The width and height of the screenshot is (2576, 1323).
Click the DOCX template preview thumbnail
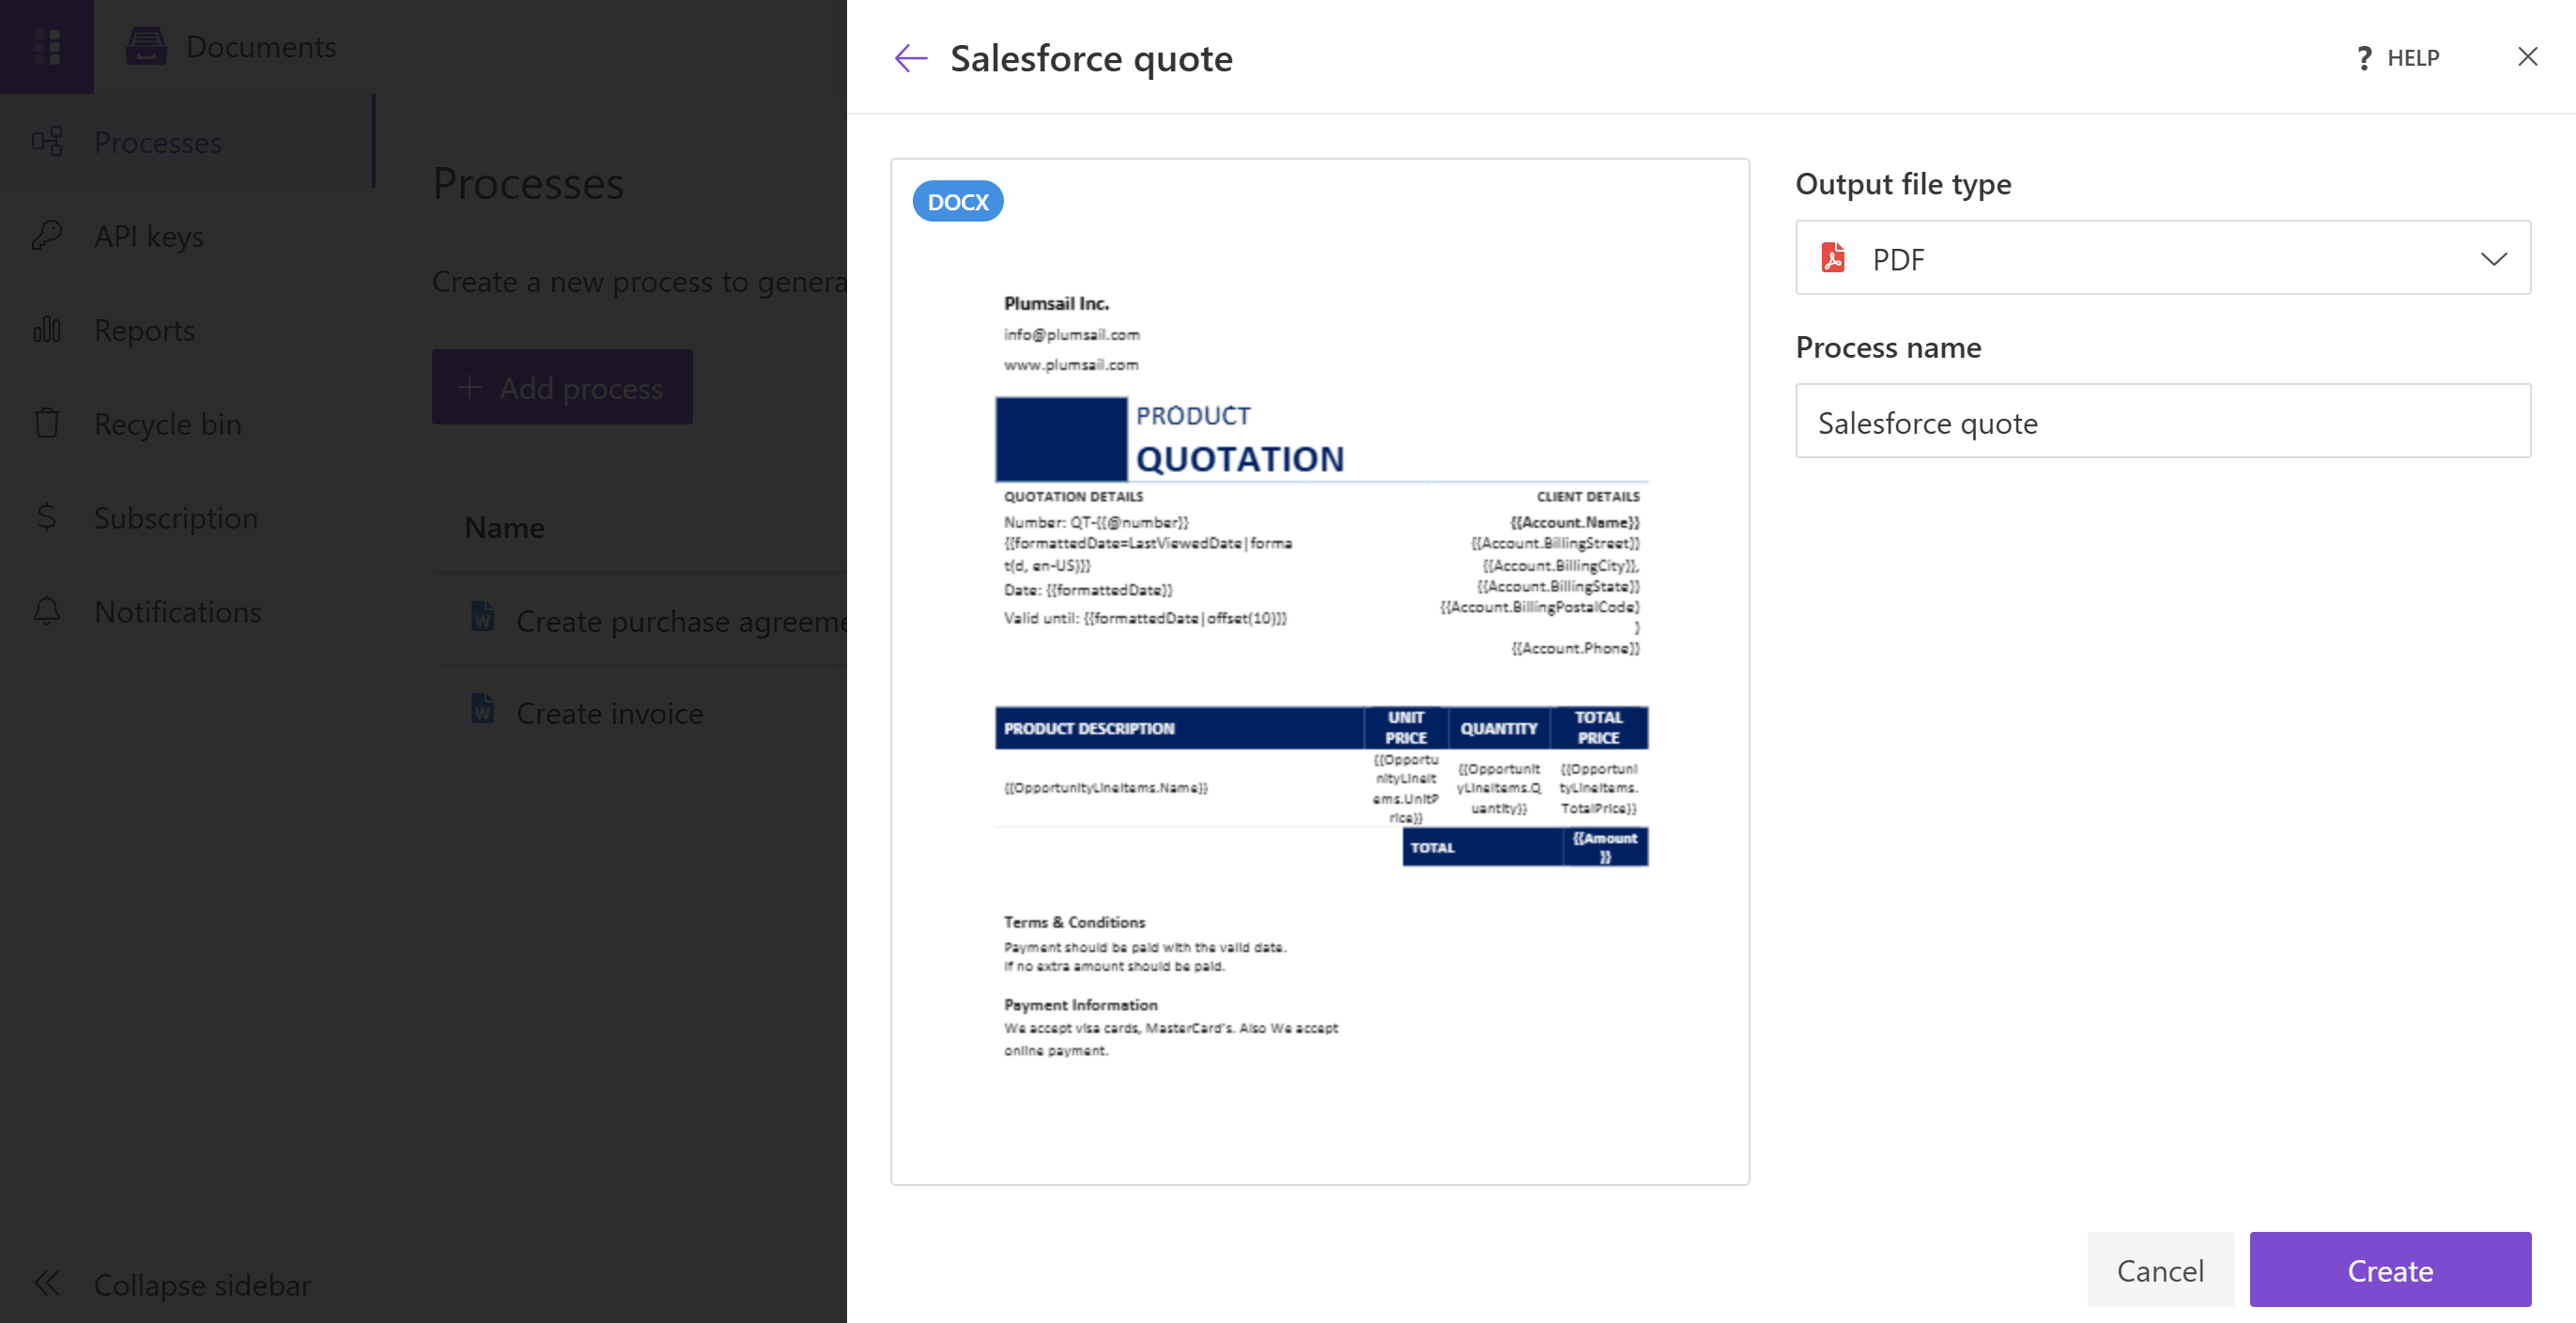click(1319, 670)
